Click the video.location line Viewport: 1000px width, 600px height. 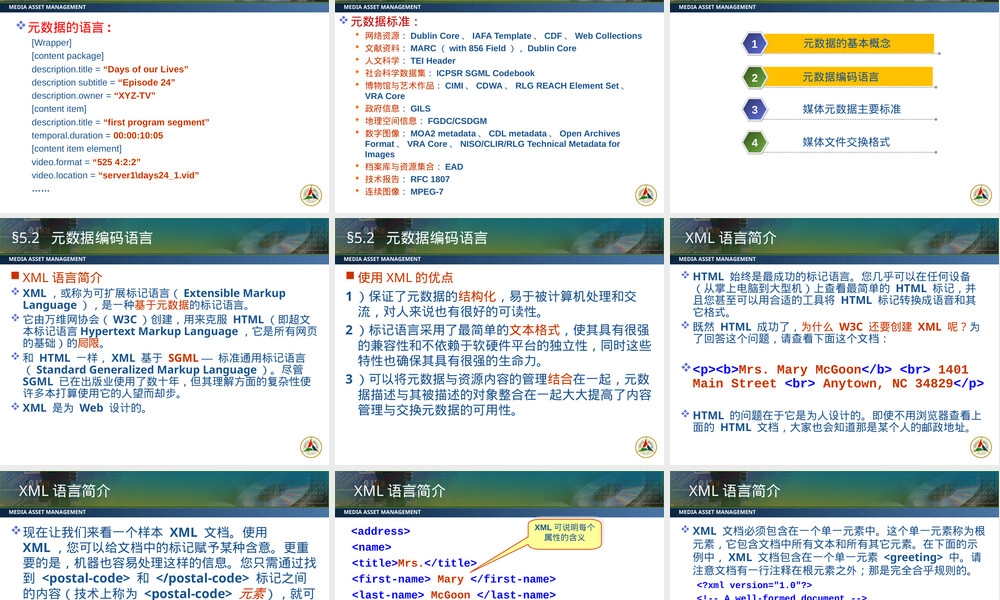[115, 175]
